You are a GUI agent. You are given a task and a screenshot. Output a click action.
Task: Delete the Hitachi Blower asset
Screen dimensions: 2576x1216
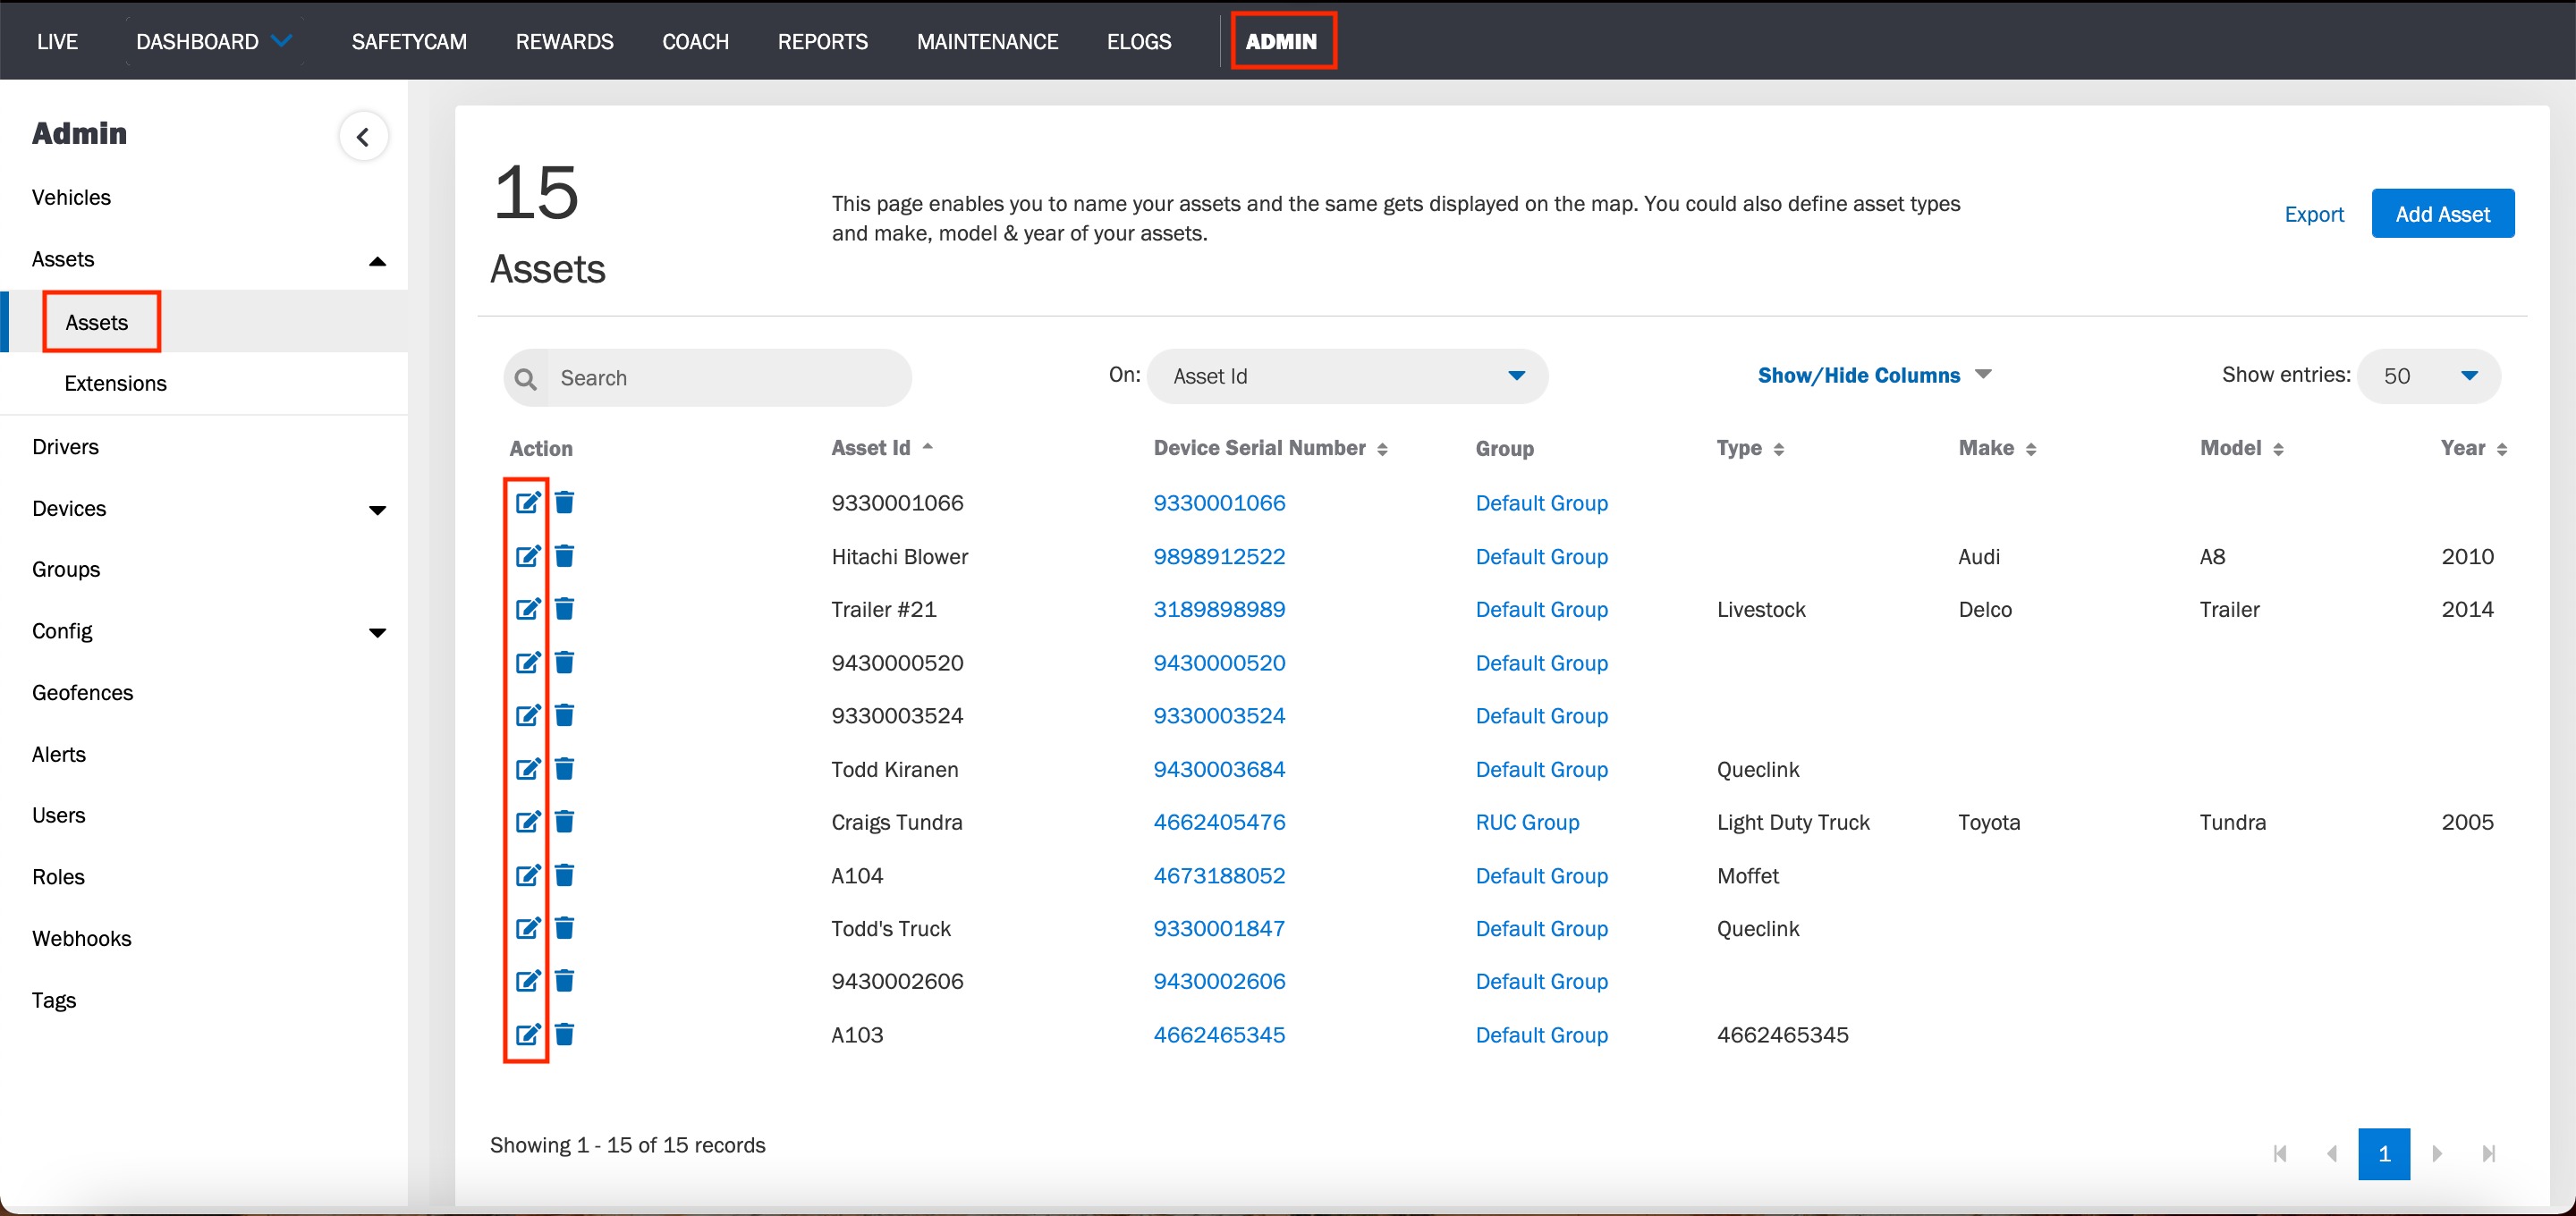[565, 556]
